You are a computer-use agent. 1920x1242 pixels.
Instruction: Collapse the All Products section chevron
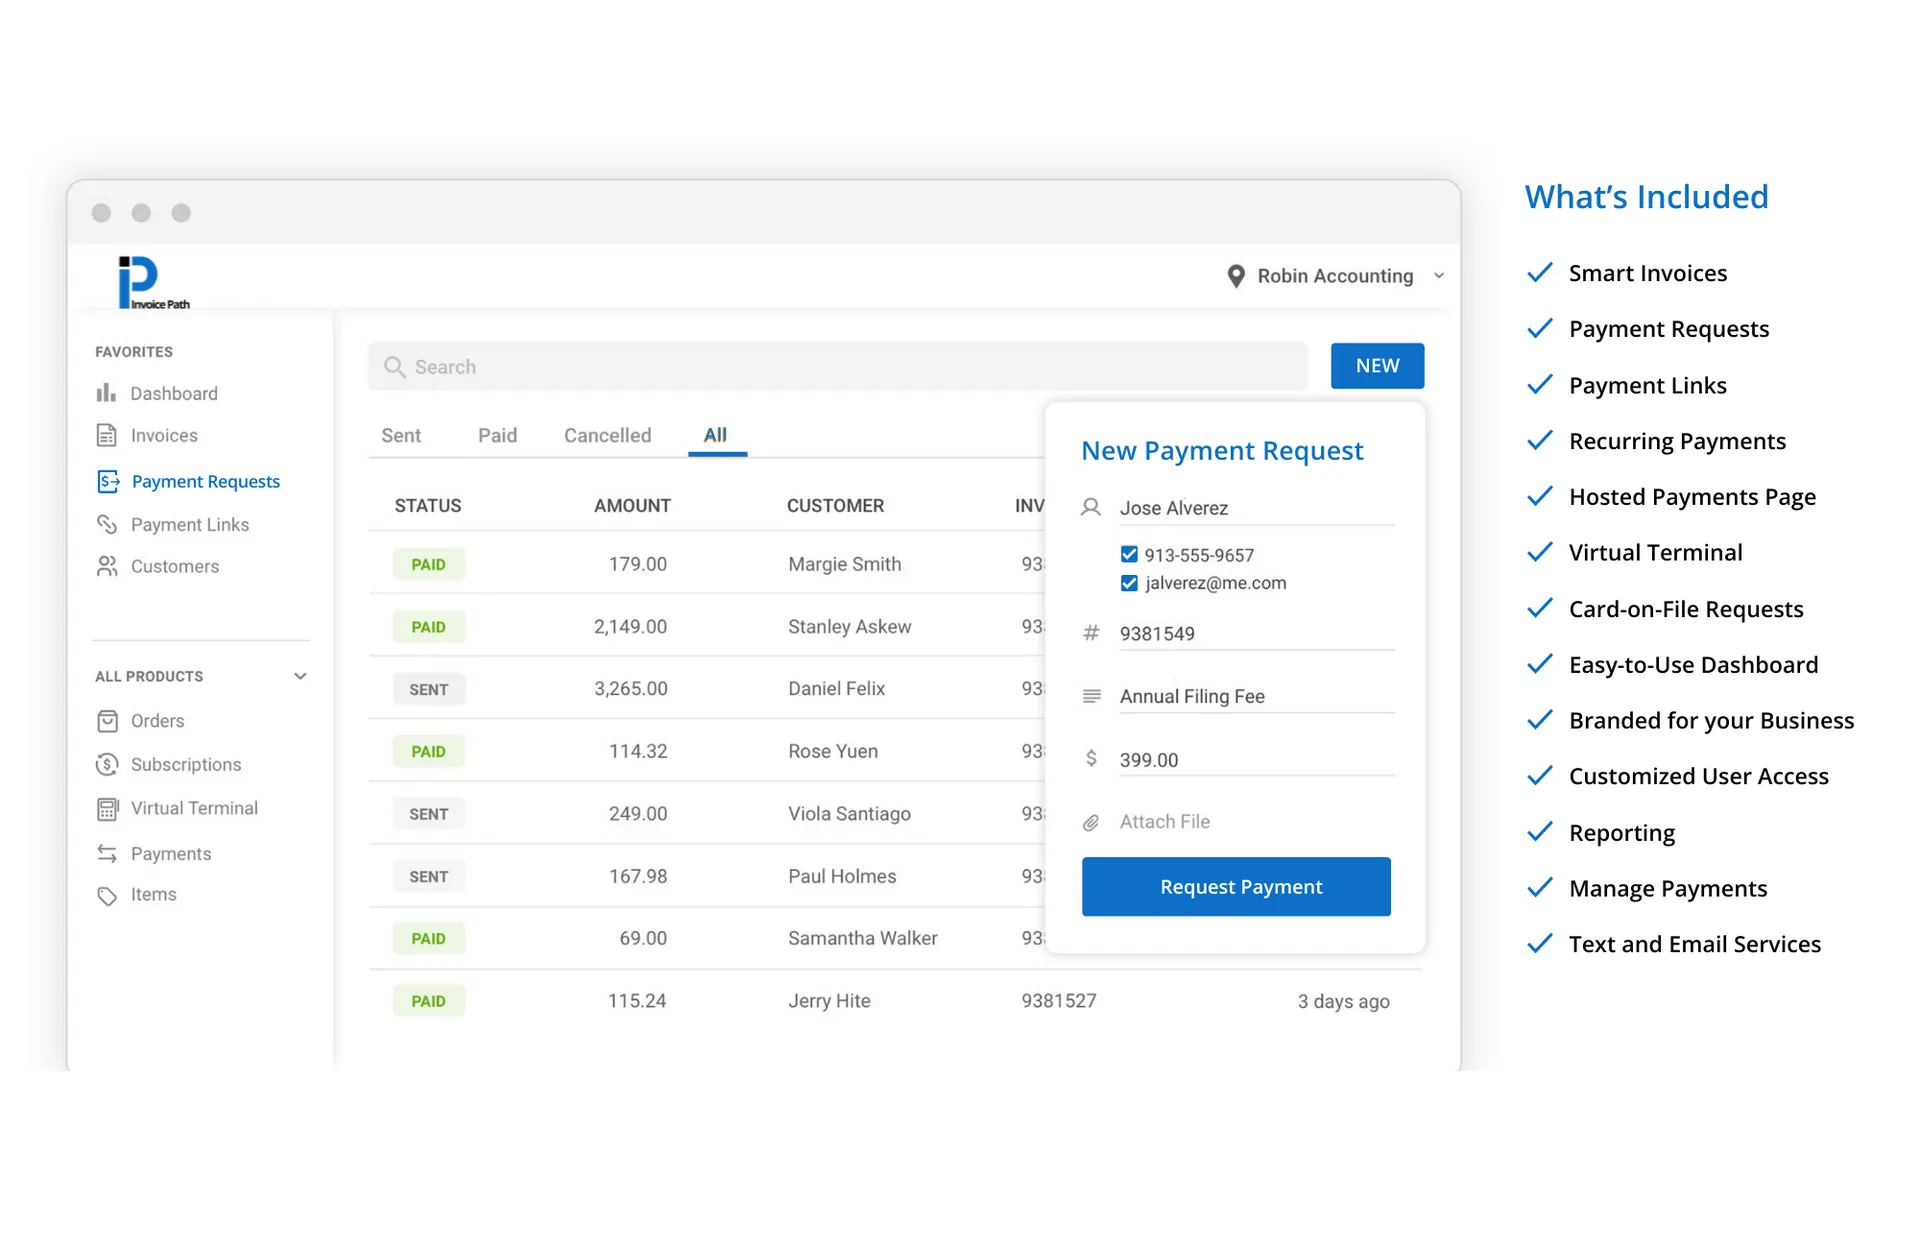pyautogui.click(x=300, y=676)
